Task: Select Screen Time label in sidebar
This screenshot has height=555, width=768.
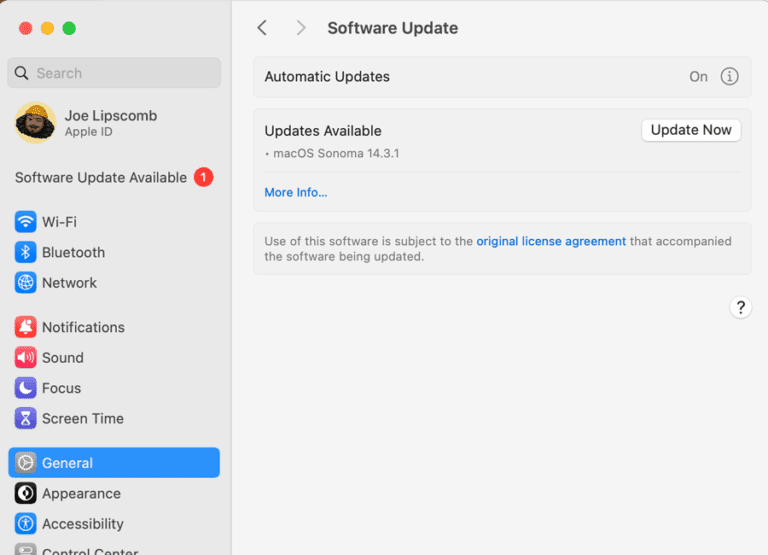Action: pyautogui.click(x=83, y=418)
